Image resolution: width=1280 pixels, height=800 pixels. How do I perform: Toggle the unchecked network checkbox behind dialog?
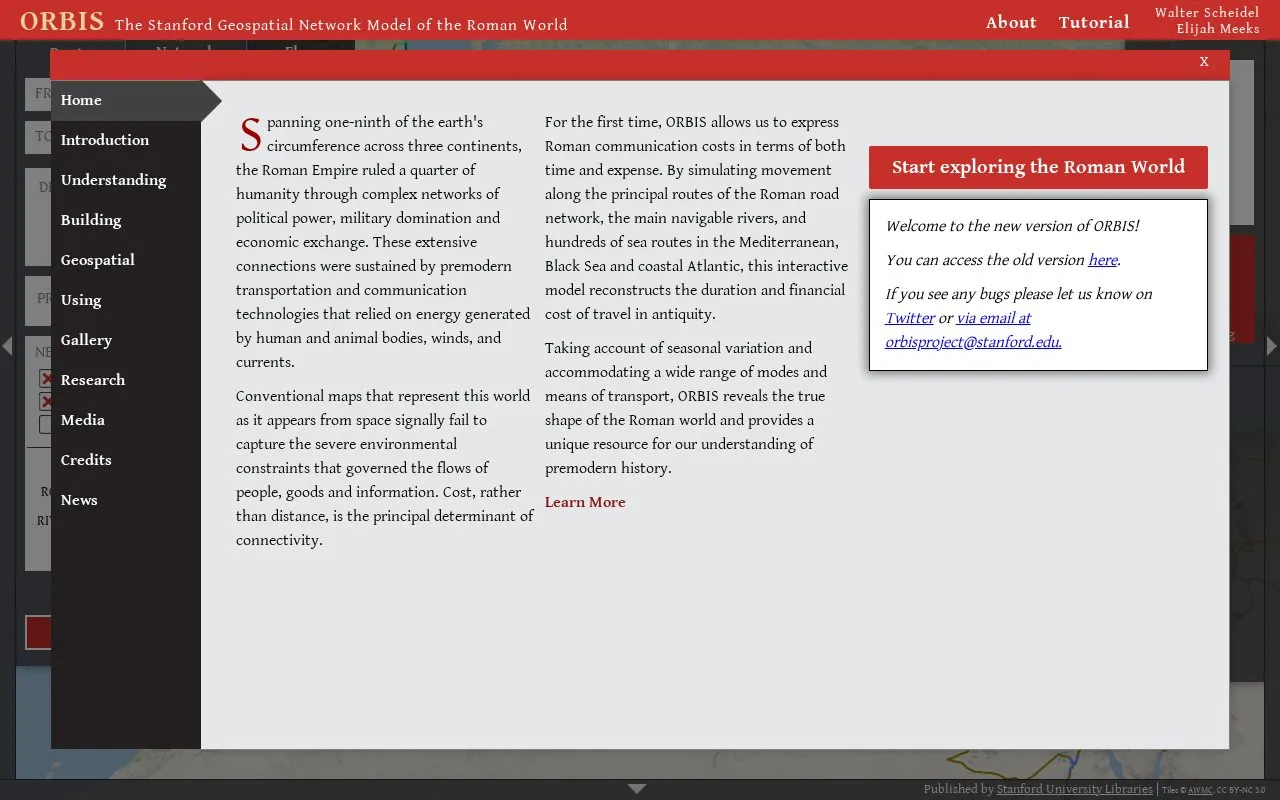[x=45, y=424]
